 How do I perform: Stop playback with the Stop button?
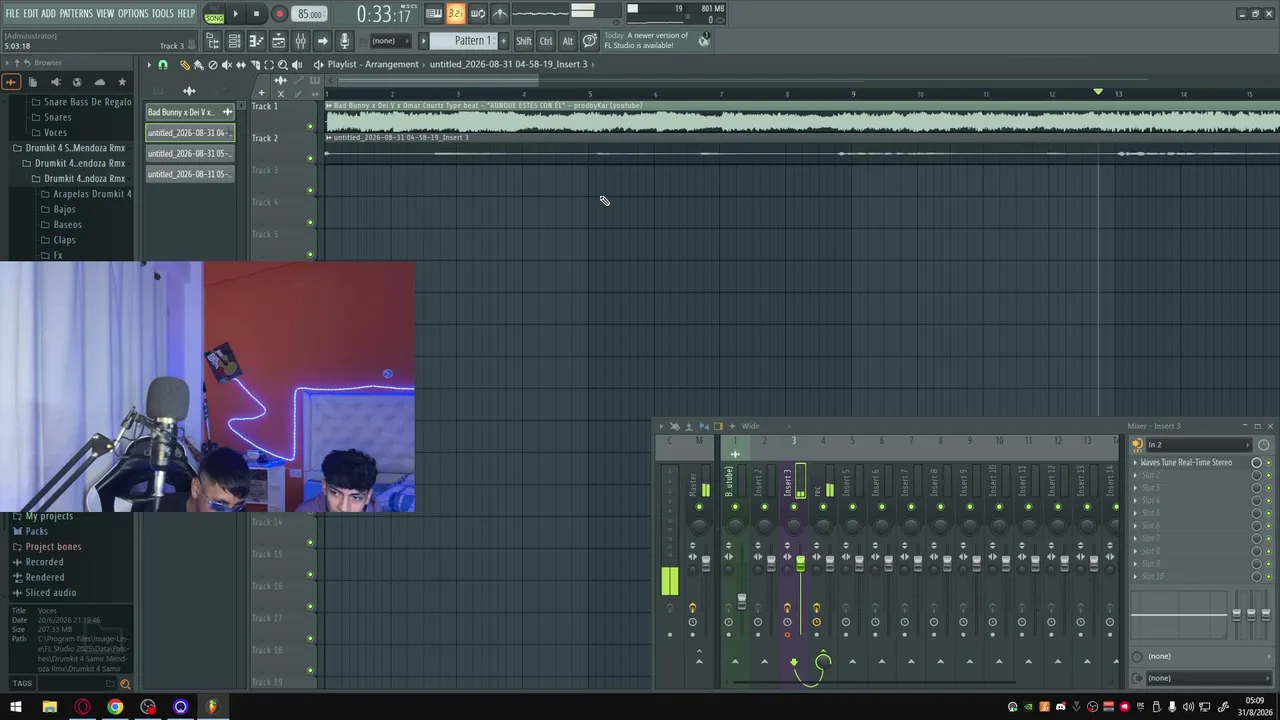tap(257, 14)
